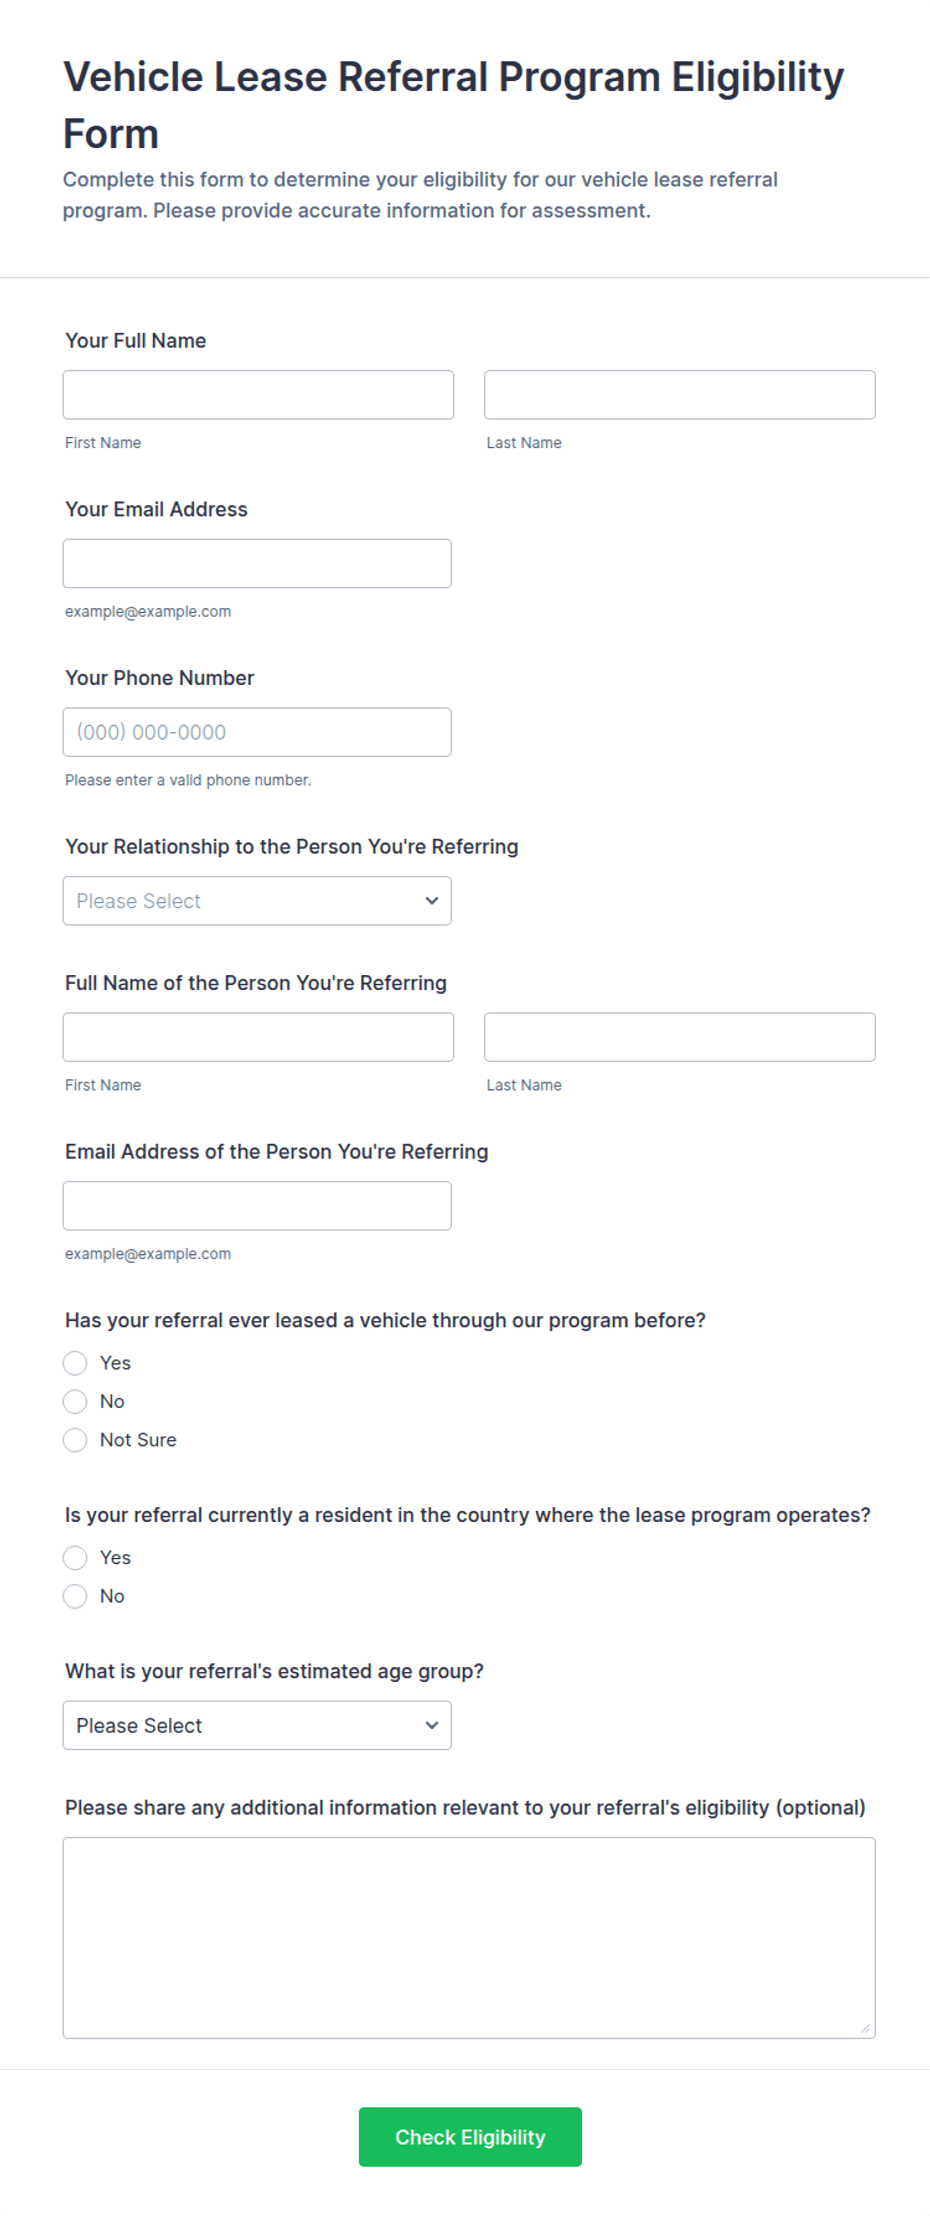Screen dimensions: 930x2216
Task: Expand the estimated age group dropdown
Action: tap(257, 1725)
